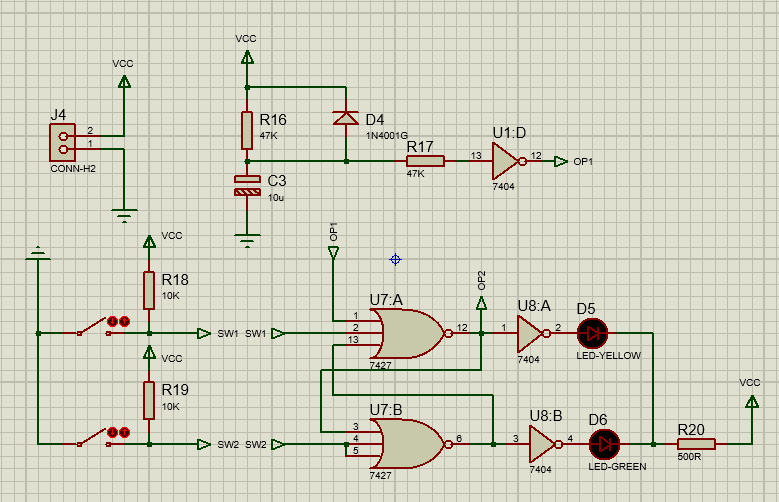Click the ground symbol below C3
The image size is (779, 502).
pos(247,241)
